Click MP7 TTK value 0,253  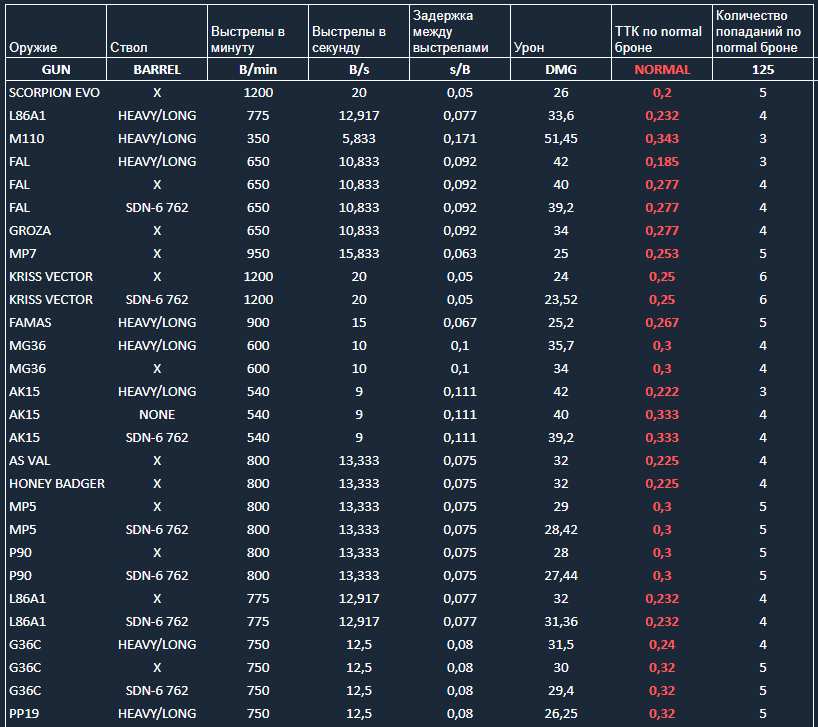pos(662,253)
